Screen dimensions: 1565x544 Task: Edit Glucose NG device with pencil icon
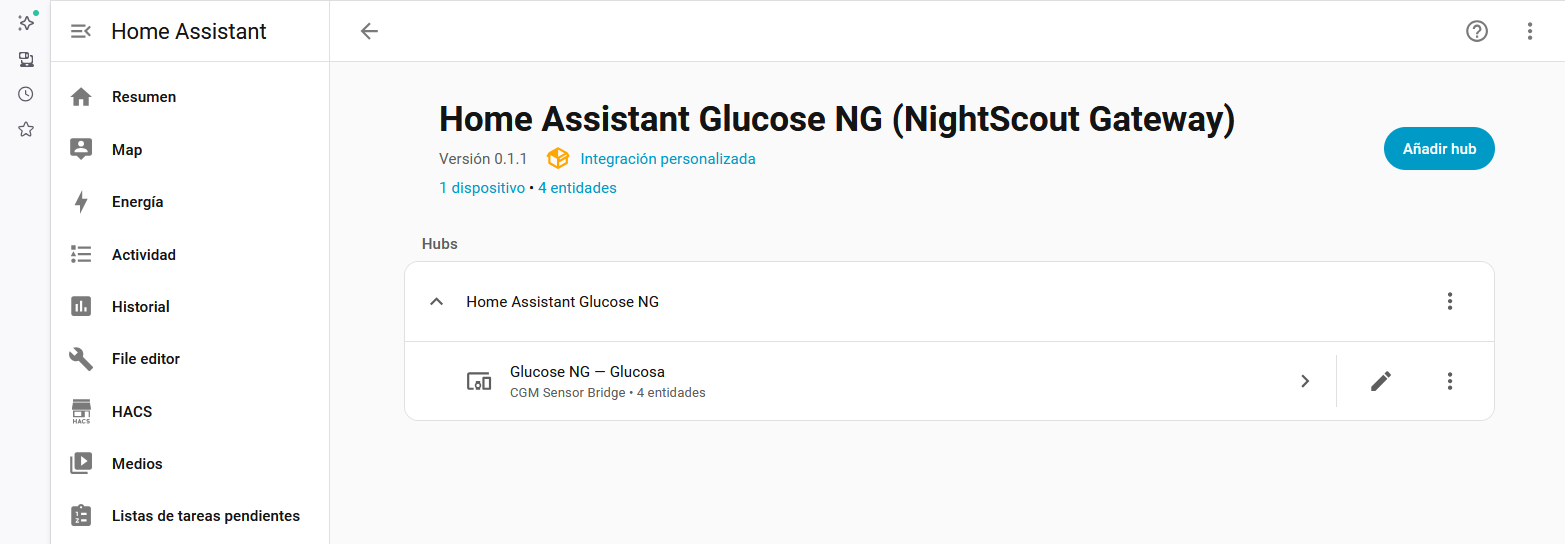1381,381
